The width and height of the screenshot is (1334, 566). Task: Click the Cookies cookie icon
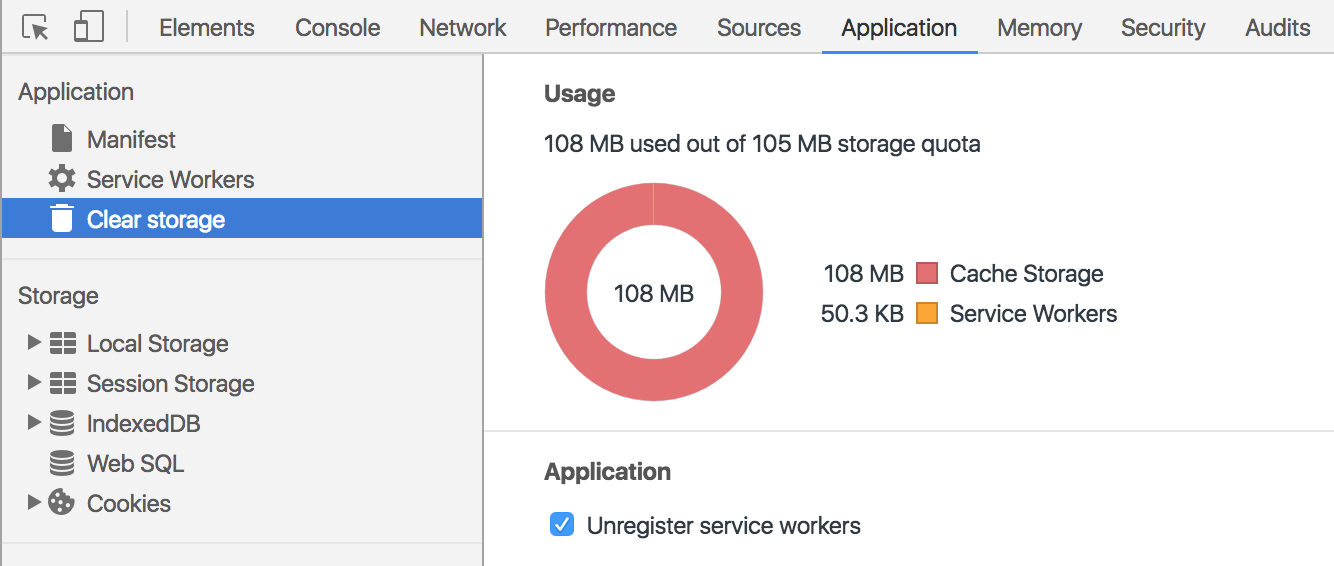coord(62,503)
